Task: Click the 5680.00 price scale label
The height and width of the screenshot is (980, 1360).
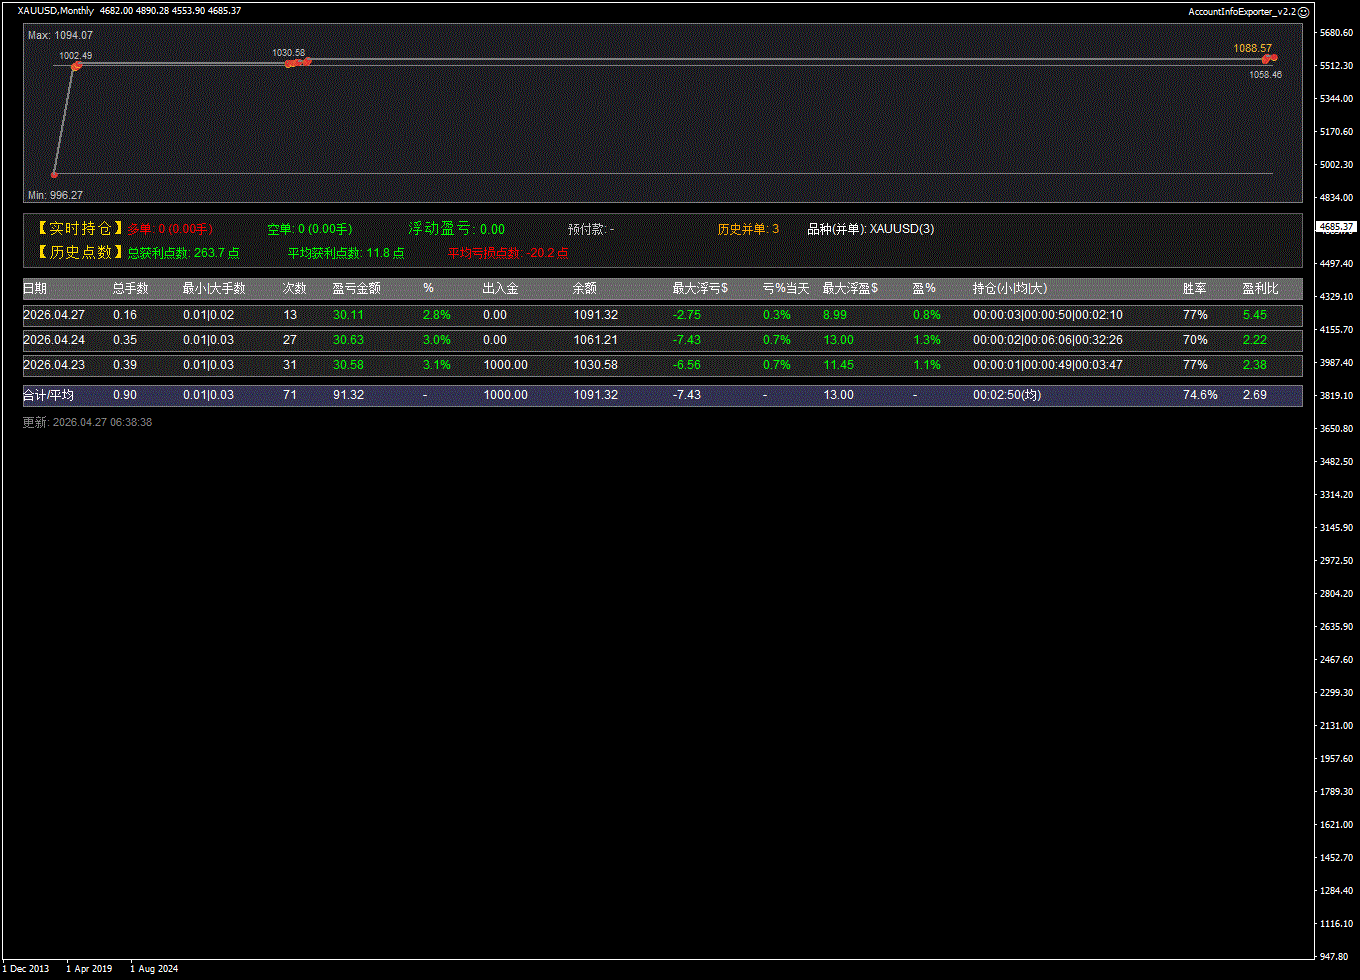Action: [x=1336, y=33]
